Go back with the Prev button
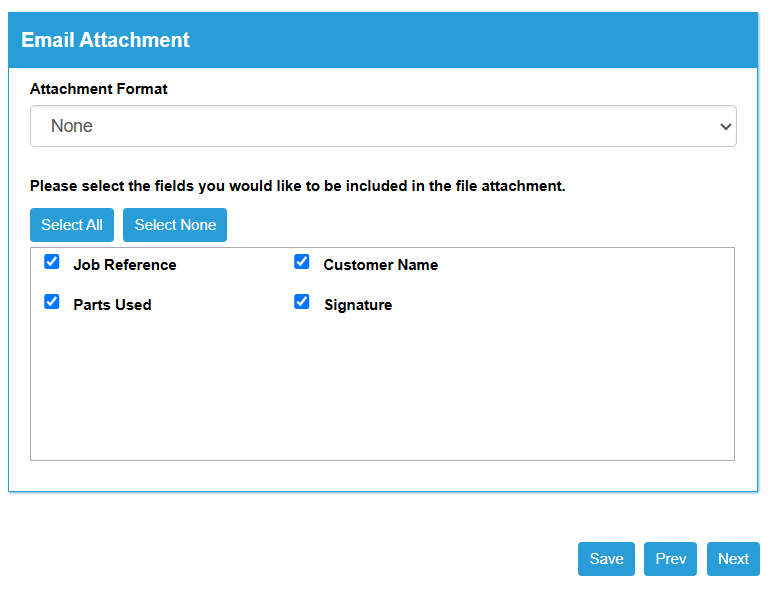This screenshot has width=772, height=590. coord(670,559)
